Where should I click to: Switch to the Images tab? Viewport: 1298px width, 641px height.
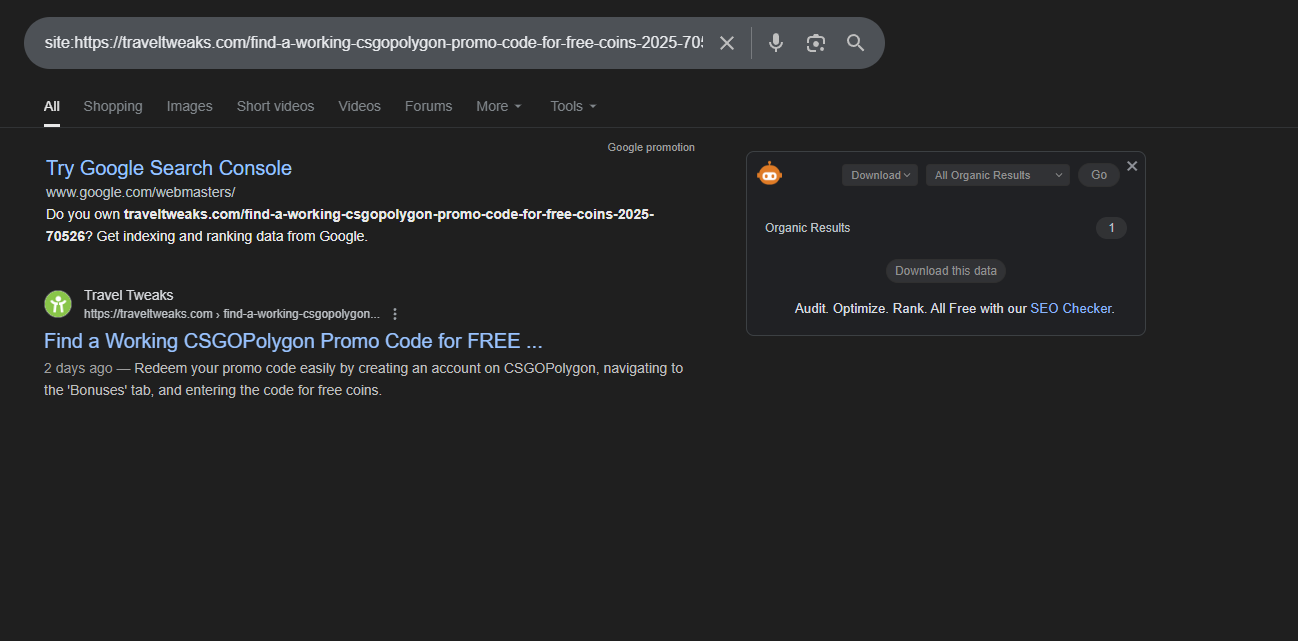tap(190, 106)
